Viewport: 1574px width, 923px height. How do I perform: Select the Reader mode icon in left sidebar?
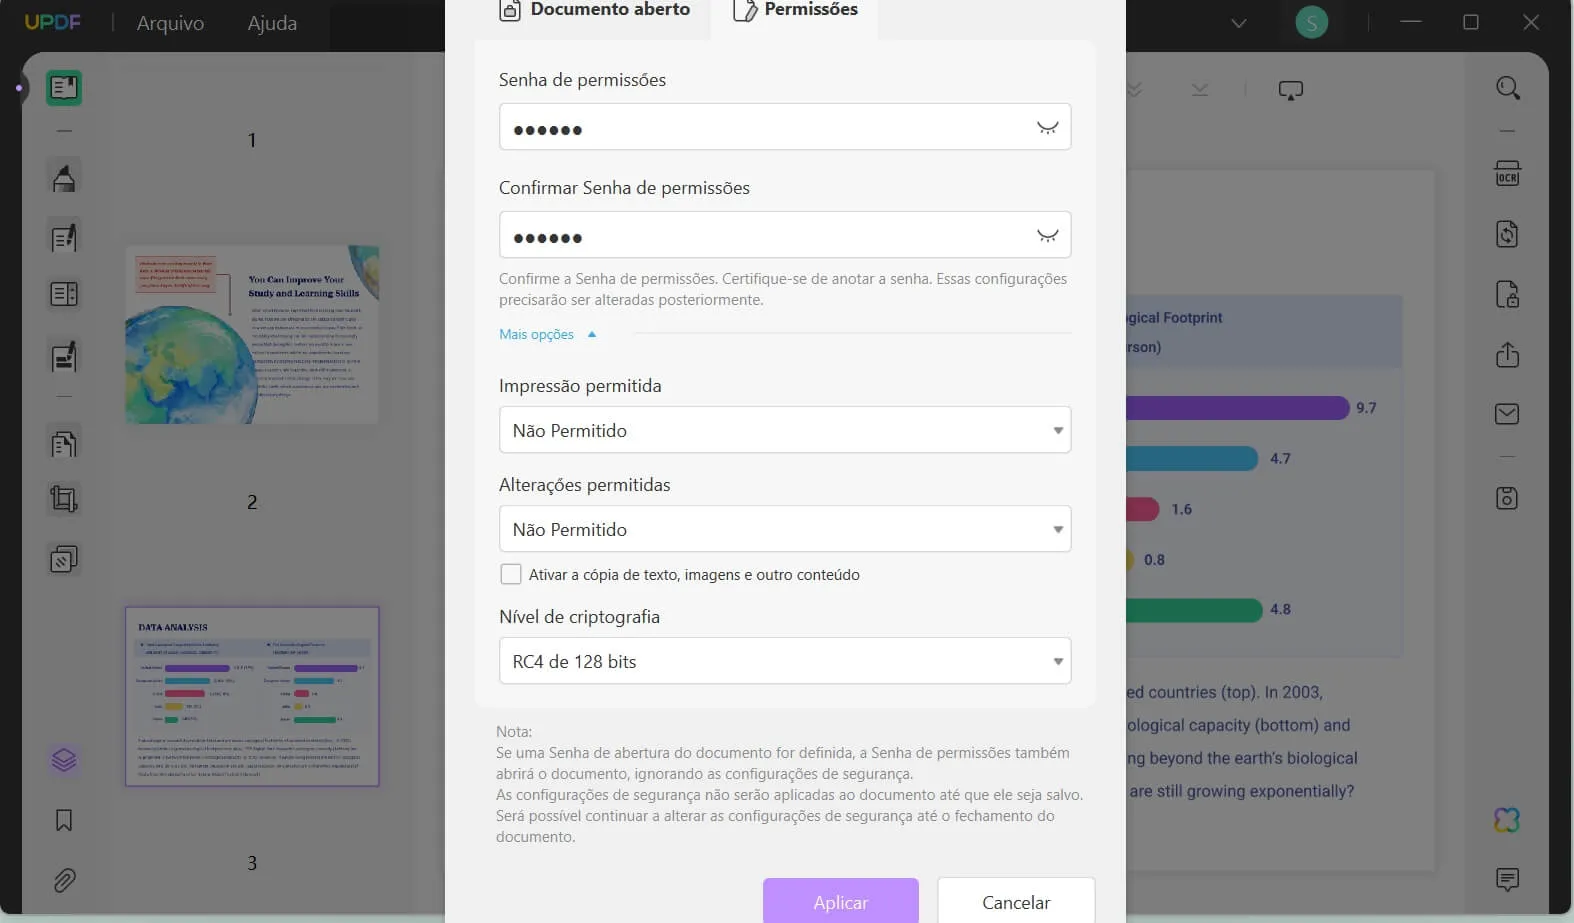[x=64, y=88]
